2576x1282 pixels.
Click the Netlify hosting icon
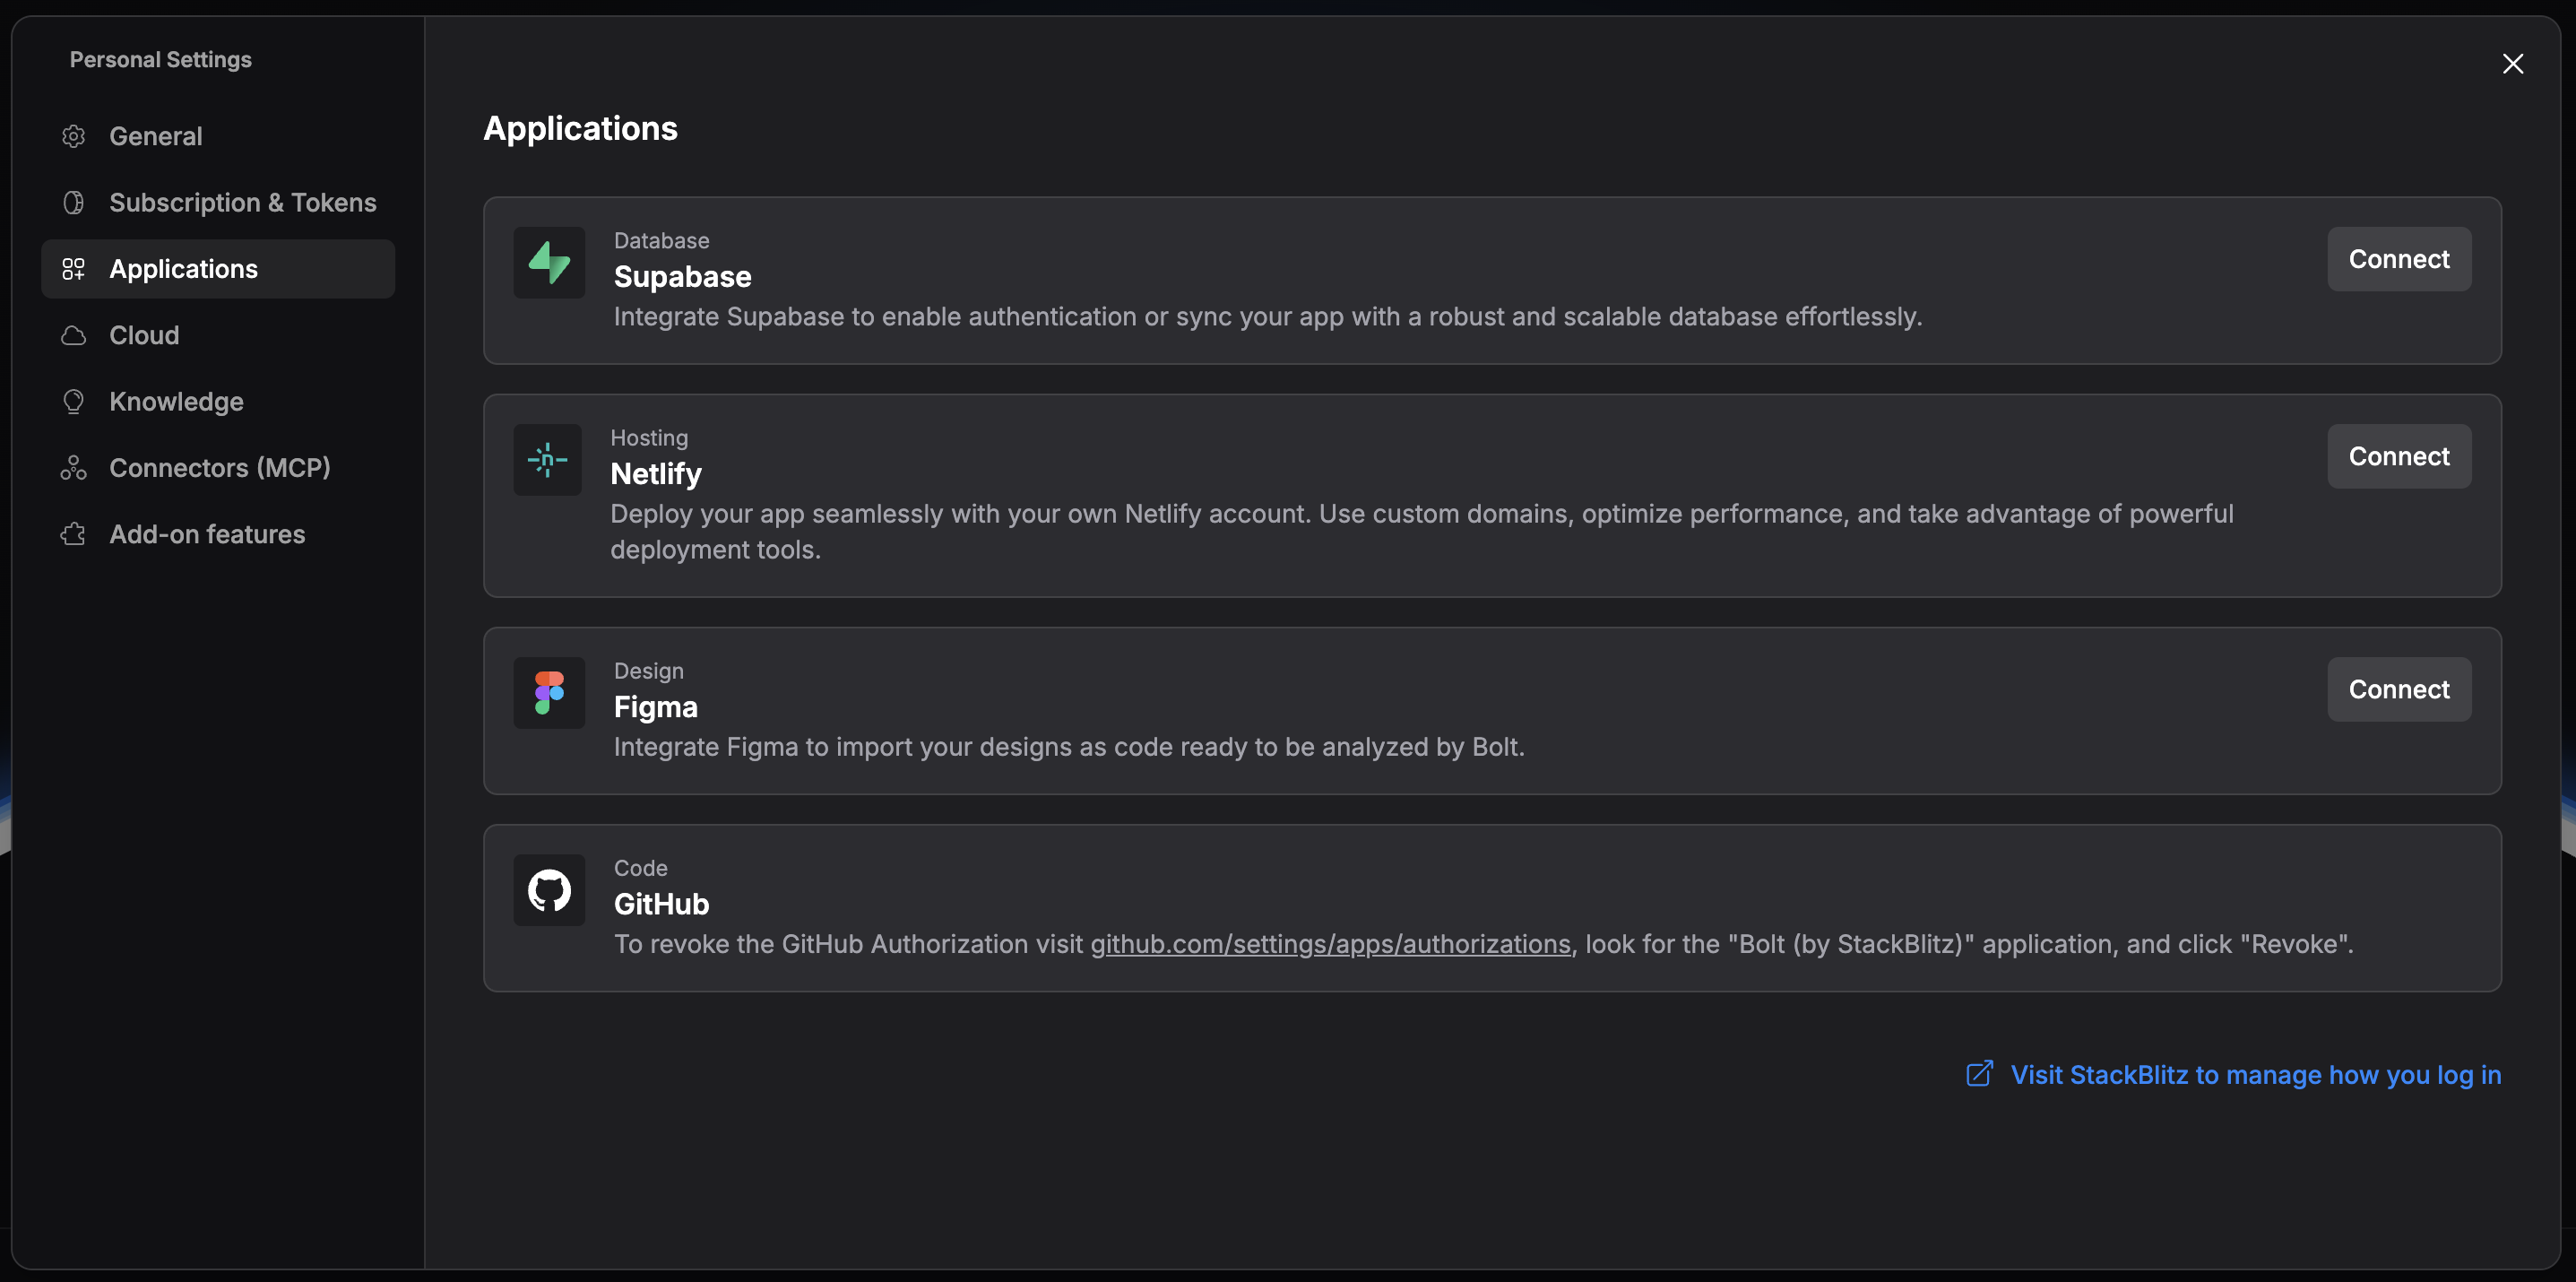tap(548, 459)
